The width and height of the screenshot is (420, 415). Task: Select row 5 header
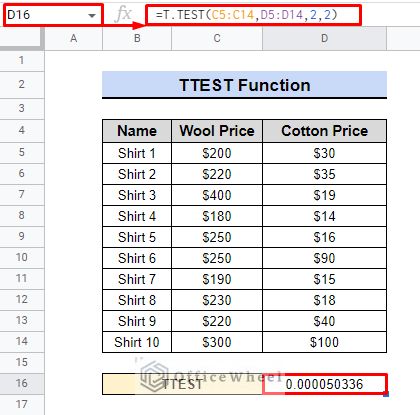click(x=22, y=153)
